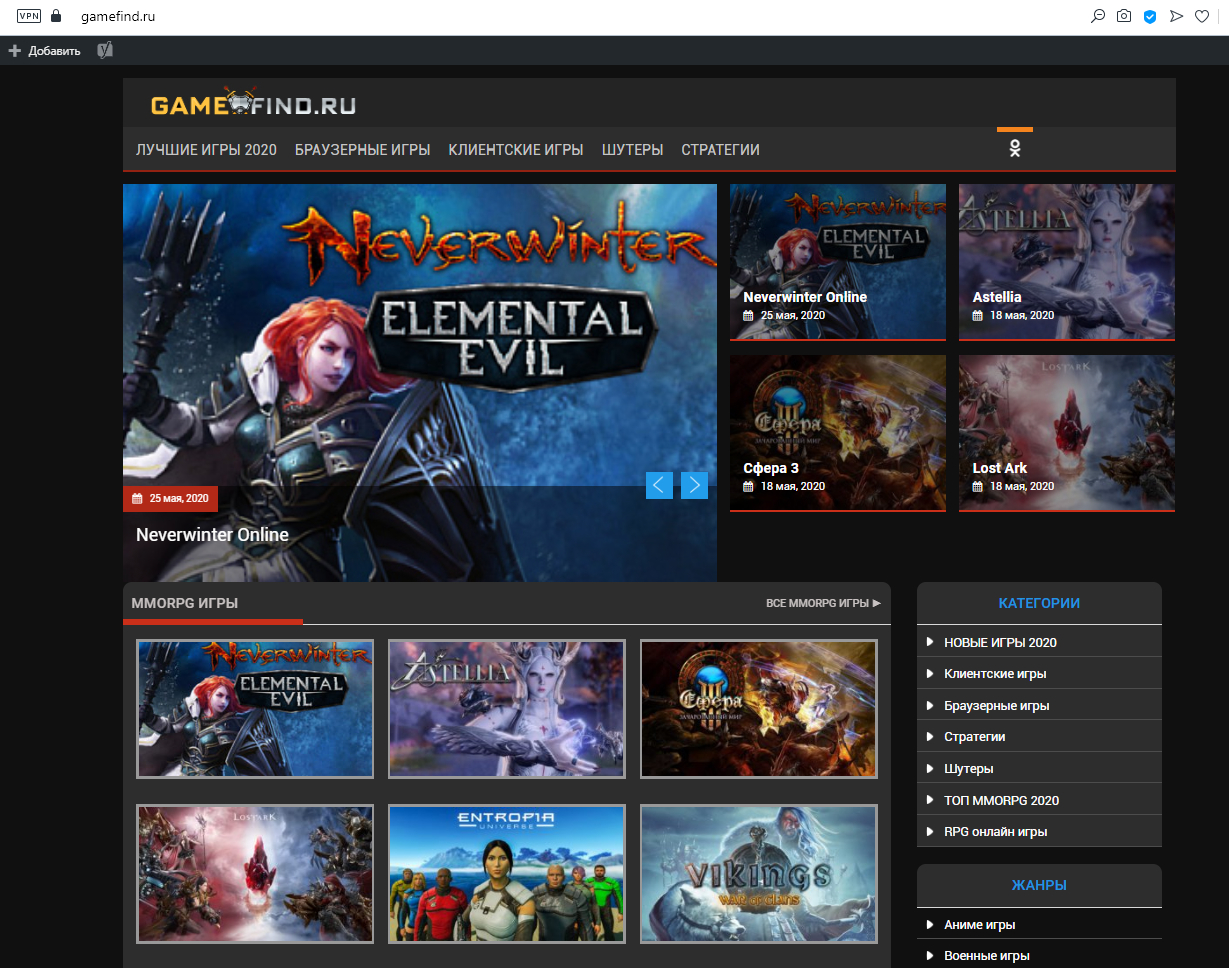Viewport: 1229px width, 968px height.
Task: Click the address bar gamefind.ru
Action: (x=118, y=17)
